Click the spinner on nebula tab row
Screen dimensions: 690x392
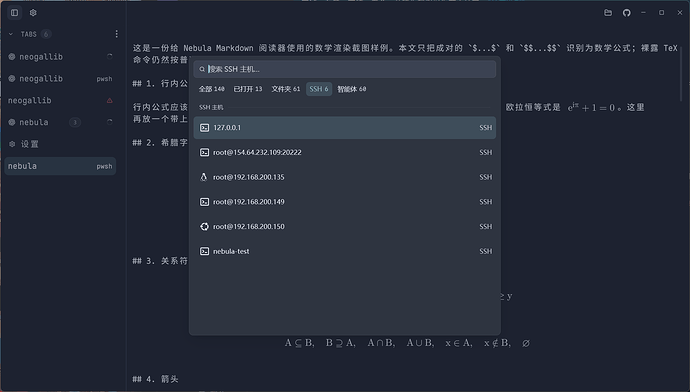tap(110, 122)
